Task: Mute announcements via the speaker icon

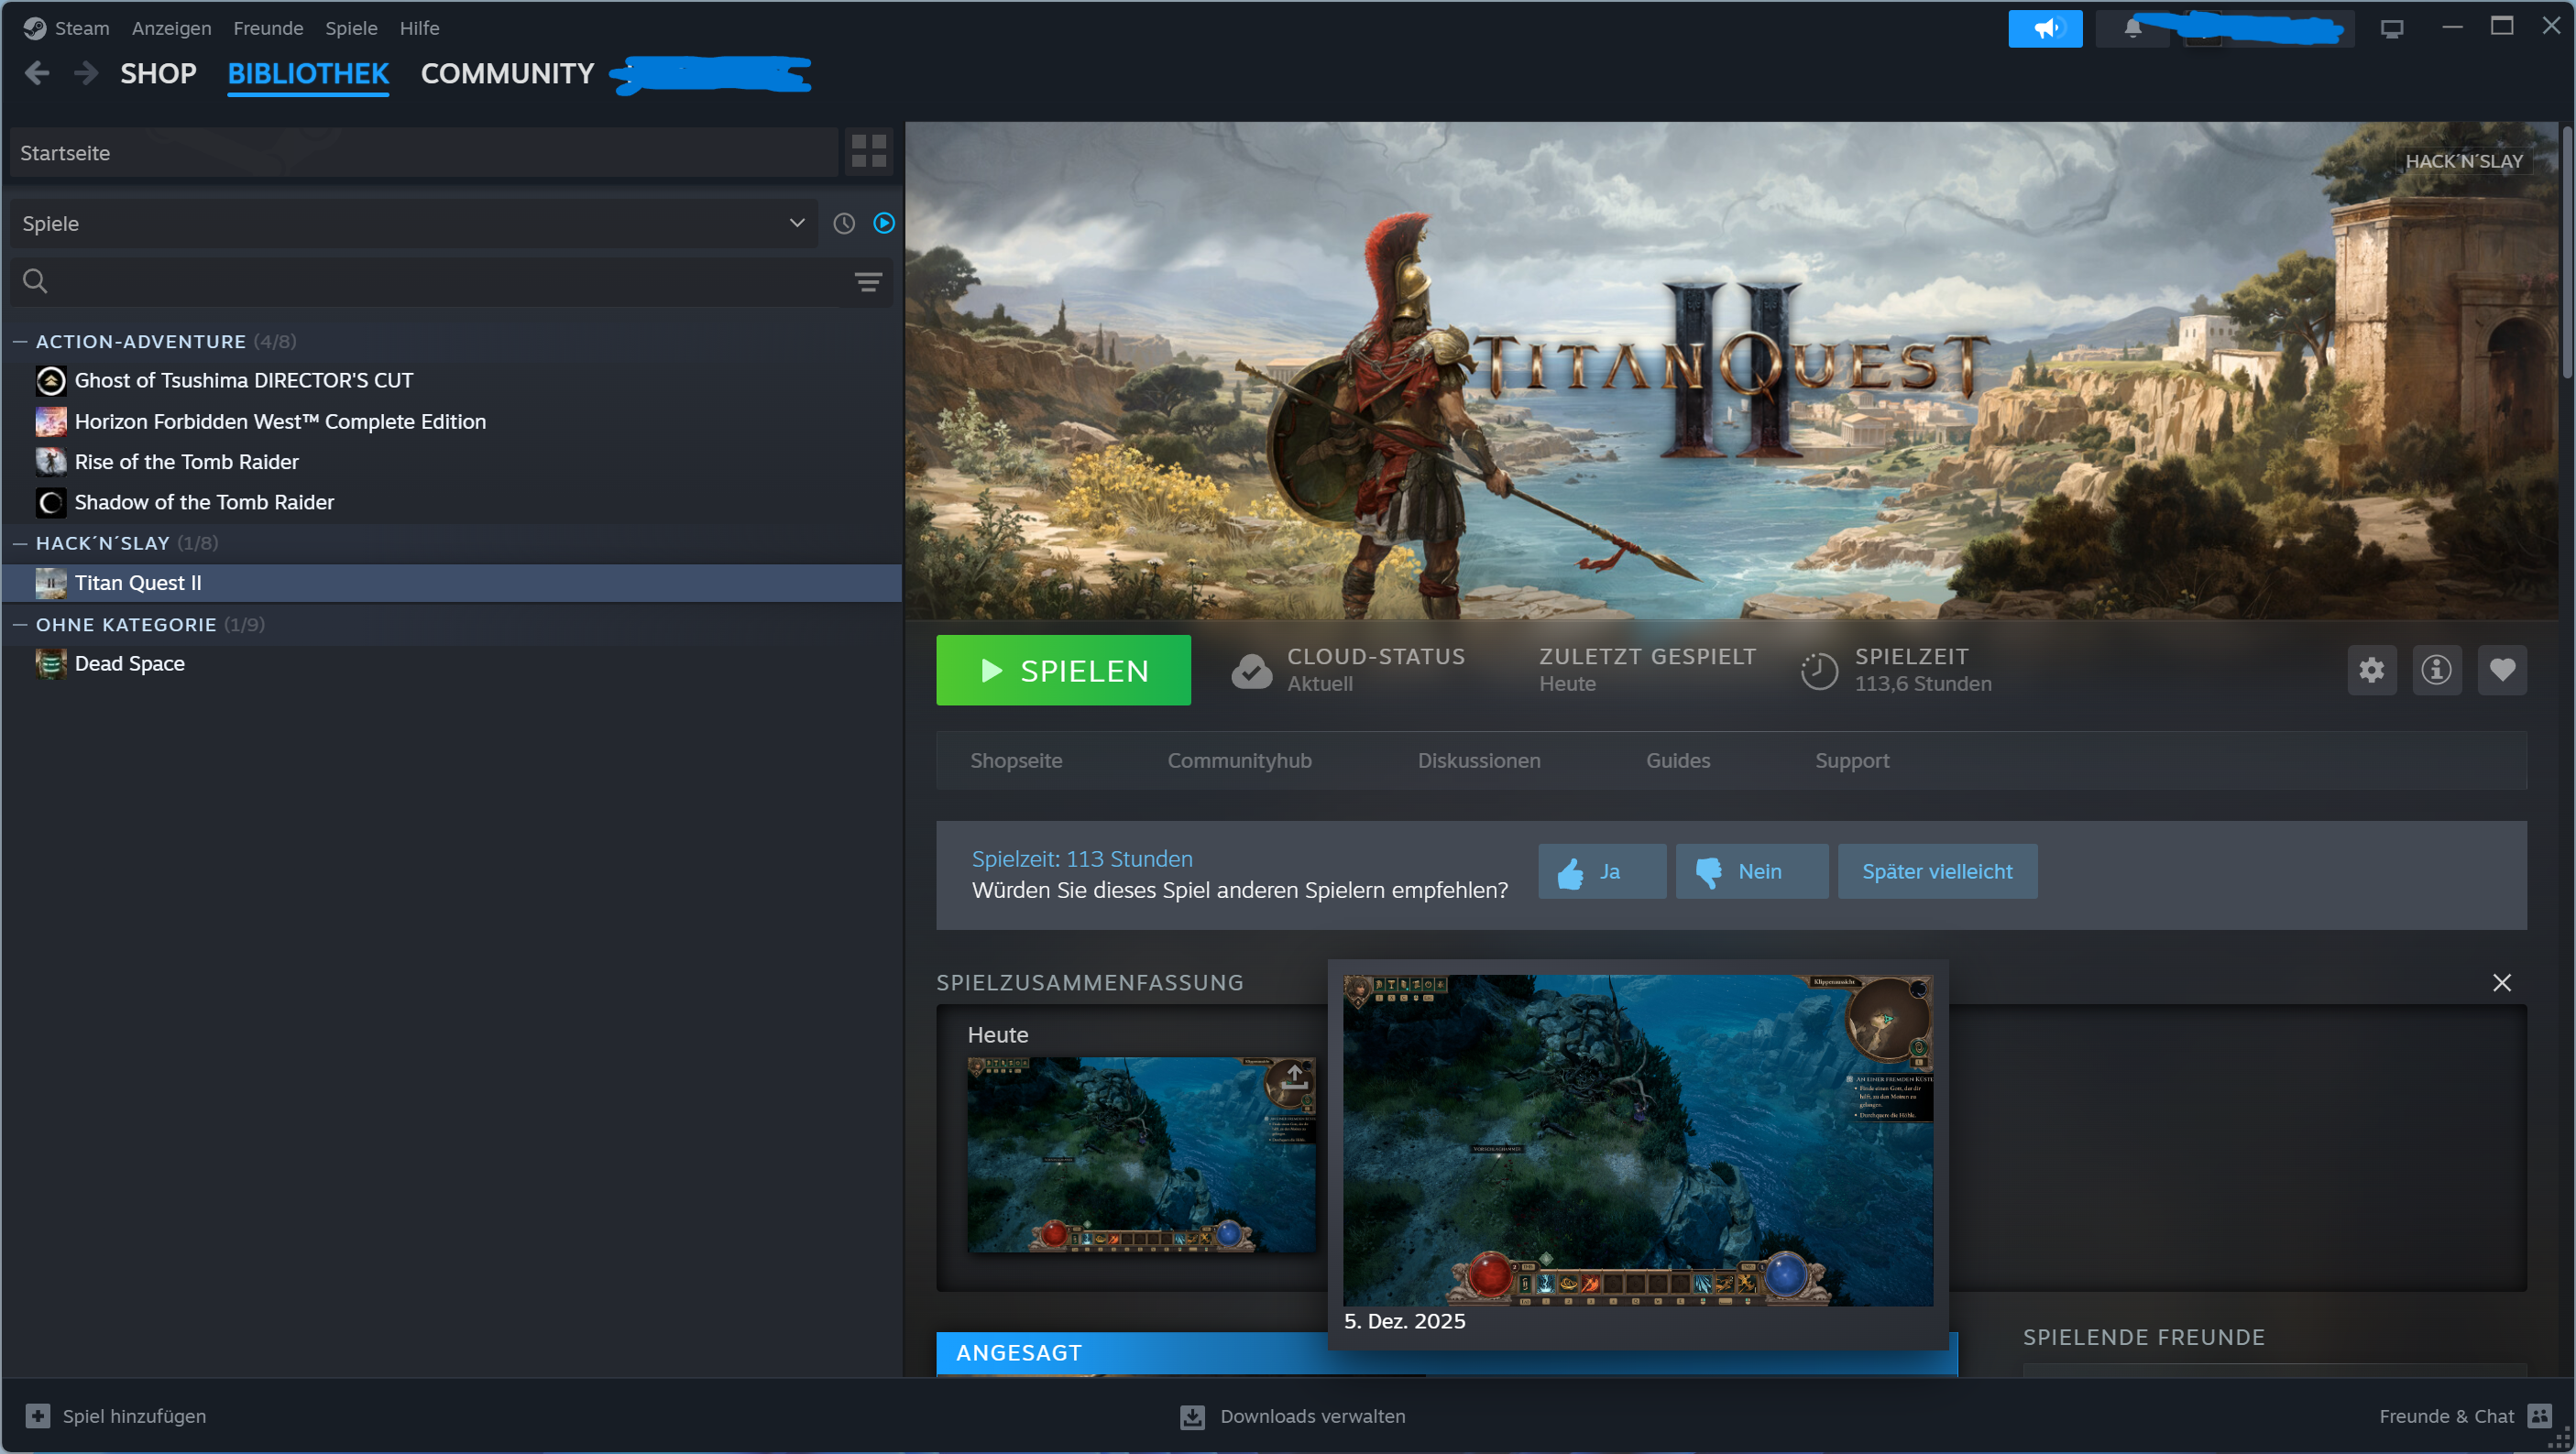Action: (x=2046, y=28)
